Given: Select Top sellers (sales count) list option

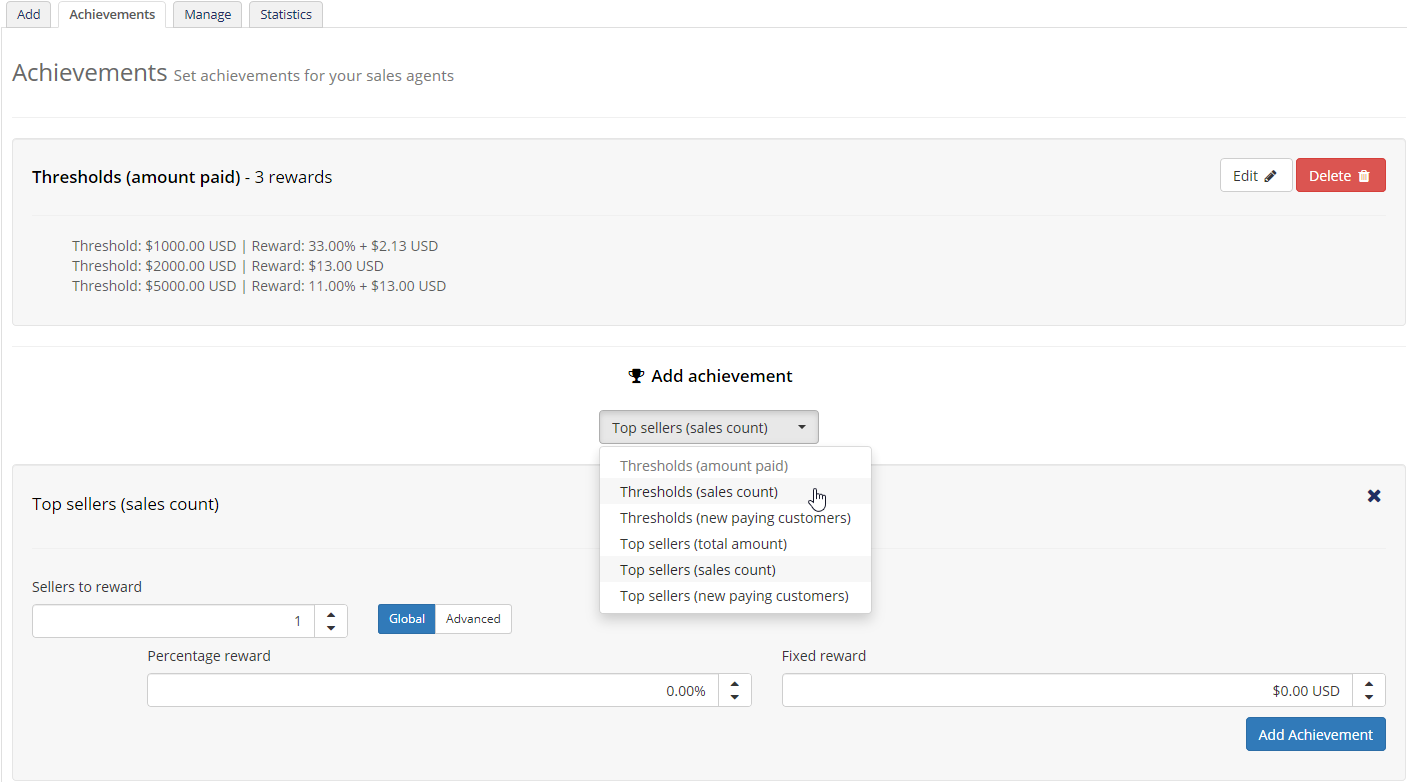Looking at the screenshot, I should 735,569.
